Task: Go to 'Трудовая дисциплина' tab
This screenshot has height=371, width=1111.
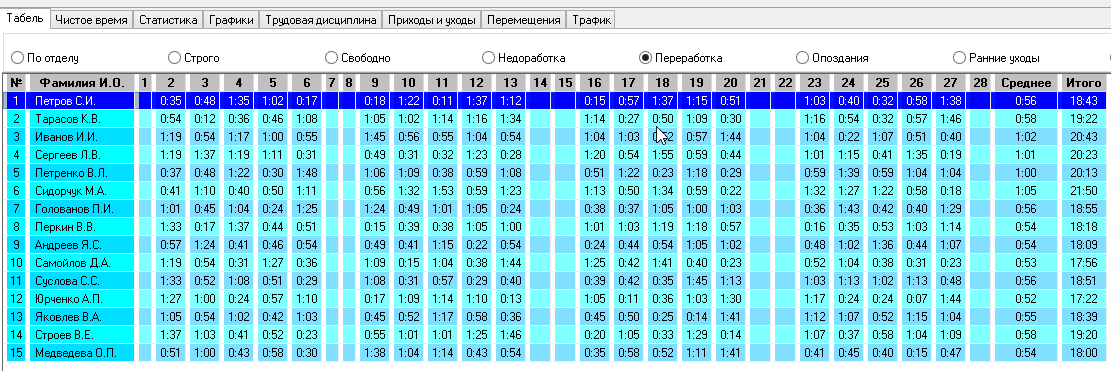Action: coord(321,21)
